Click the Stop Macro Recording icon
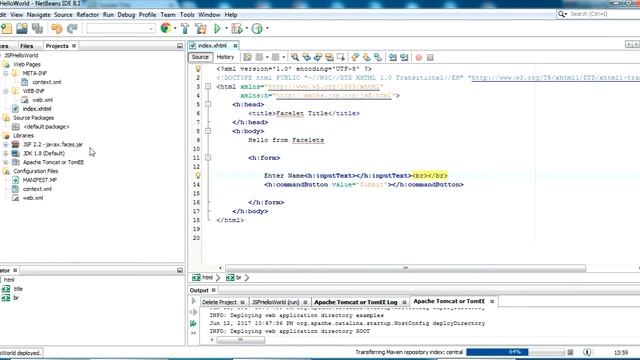 tap(430, 58)
